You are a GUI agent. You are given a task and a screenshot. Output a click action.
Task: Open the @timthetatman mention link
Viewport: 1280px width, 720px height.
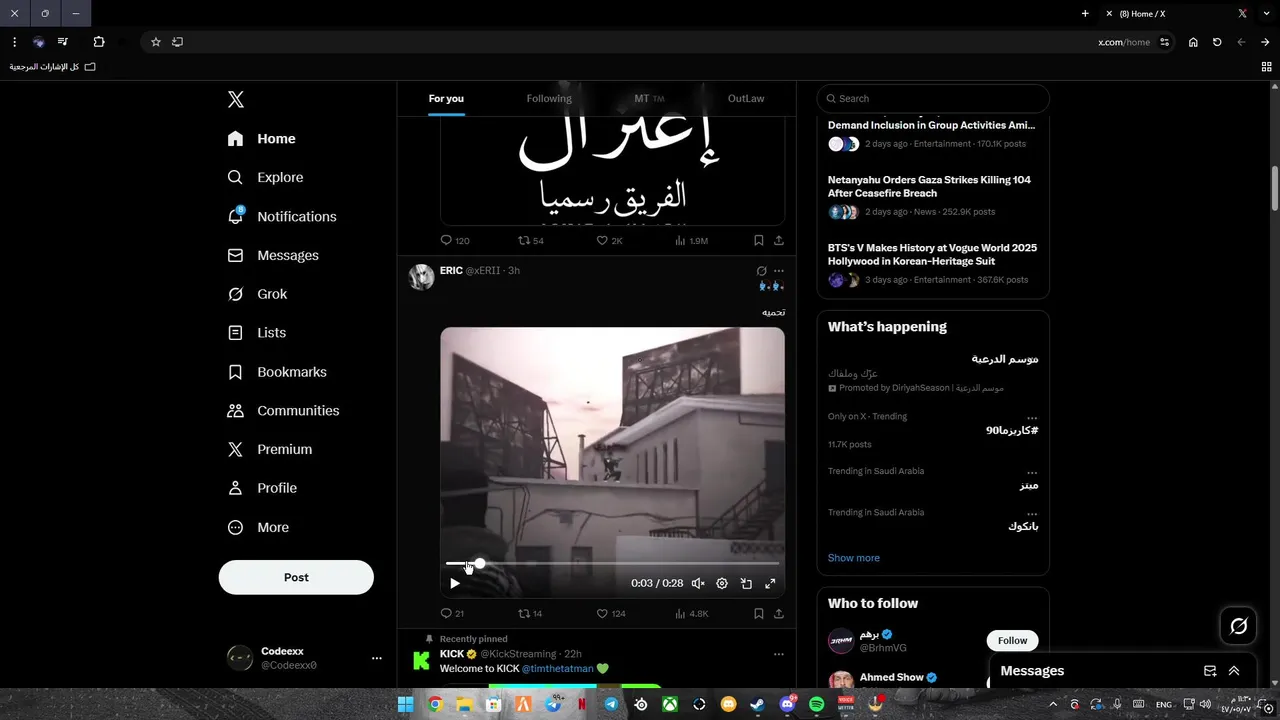(558, 668)
